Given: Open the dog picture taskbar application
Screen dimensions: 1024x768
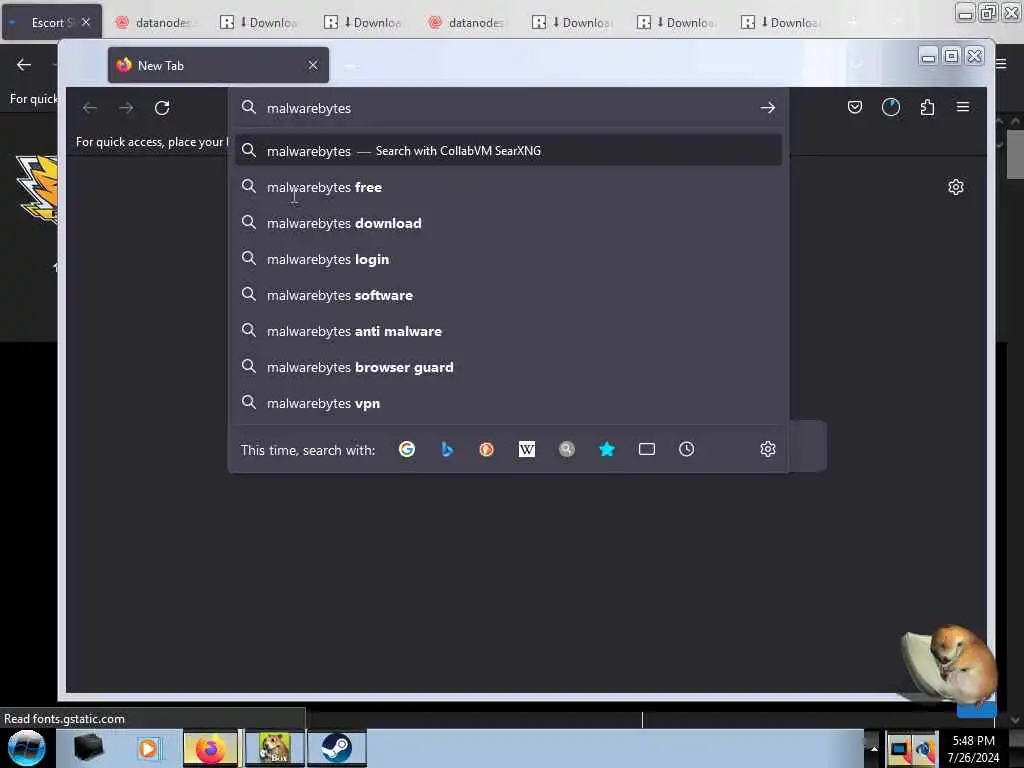Looking at the screenshot, I should pos(274,748).
